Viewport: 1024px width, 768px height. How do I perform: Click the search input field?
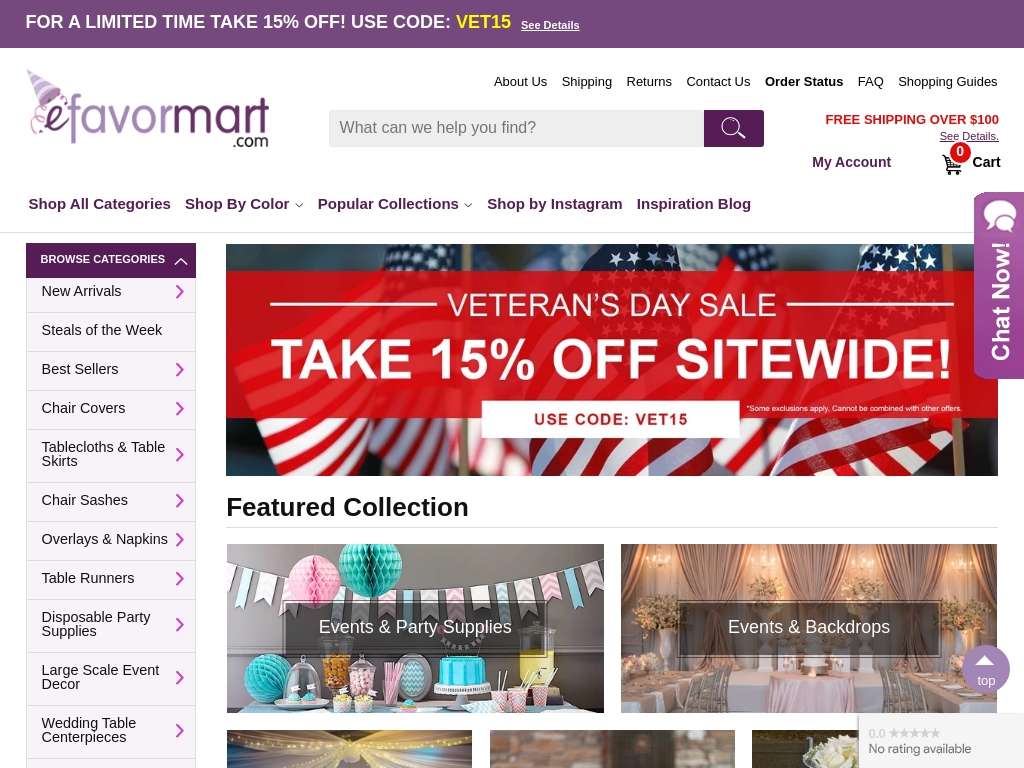pyautogui.click(x=516, y=128)
